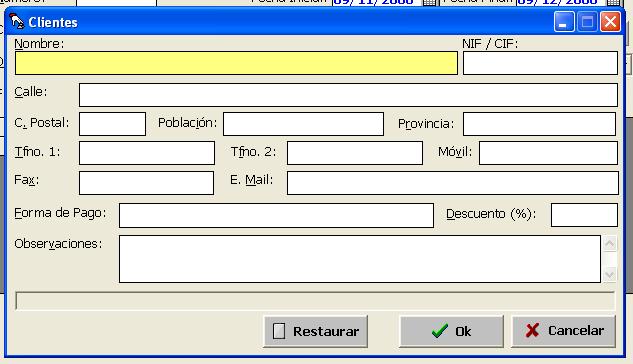
Task: Click the Observaciones scrollbar up arrow
Action: coord(609,243)
